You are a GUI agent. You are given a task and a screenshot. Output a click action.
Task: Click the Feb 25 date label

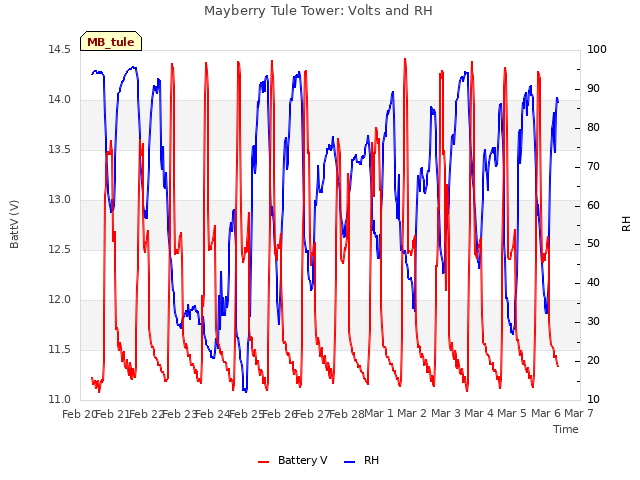pos(246,414)
